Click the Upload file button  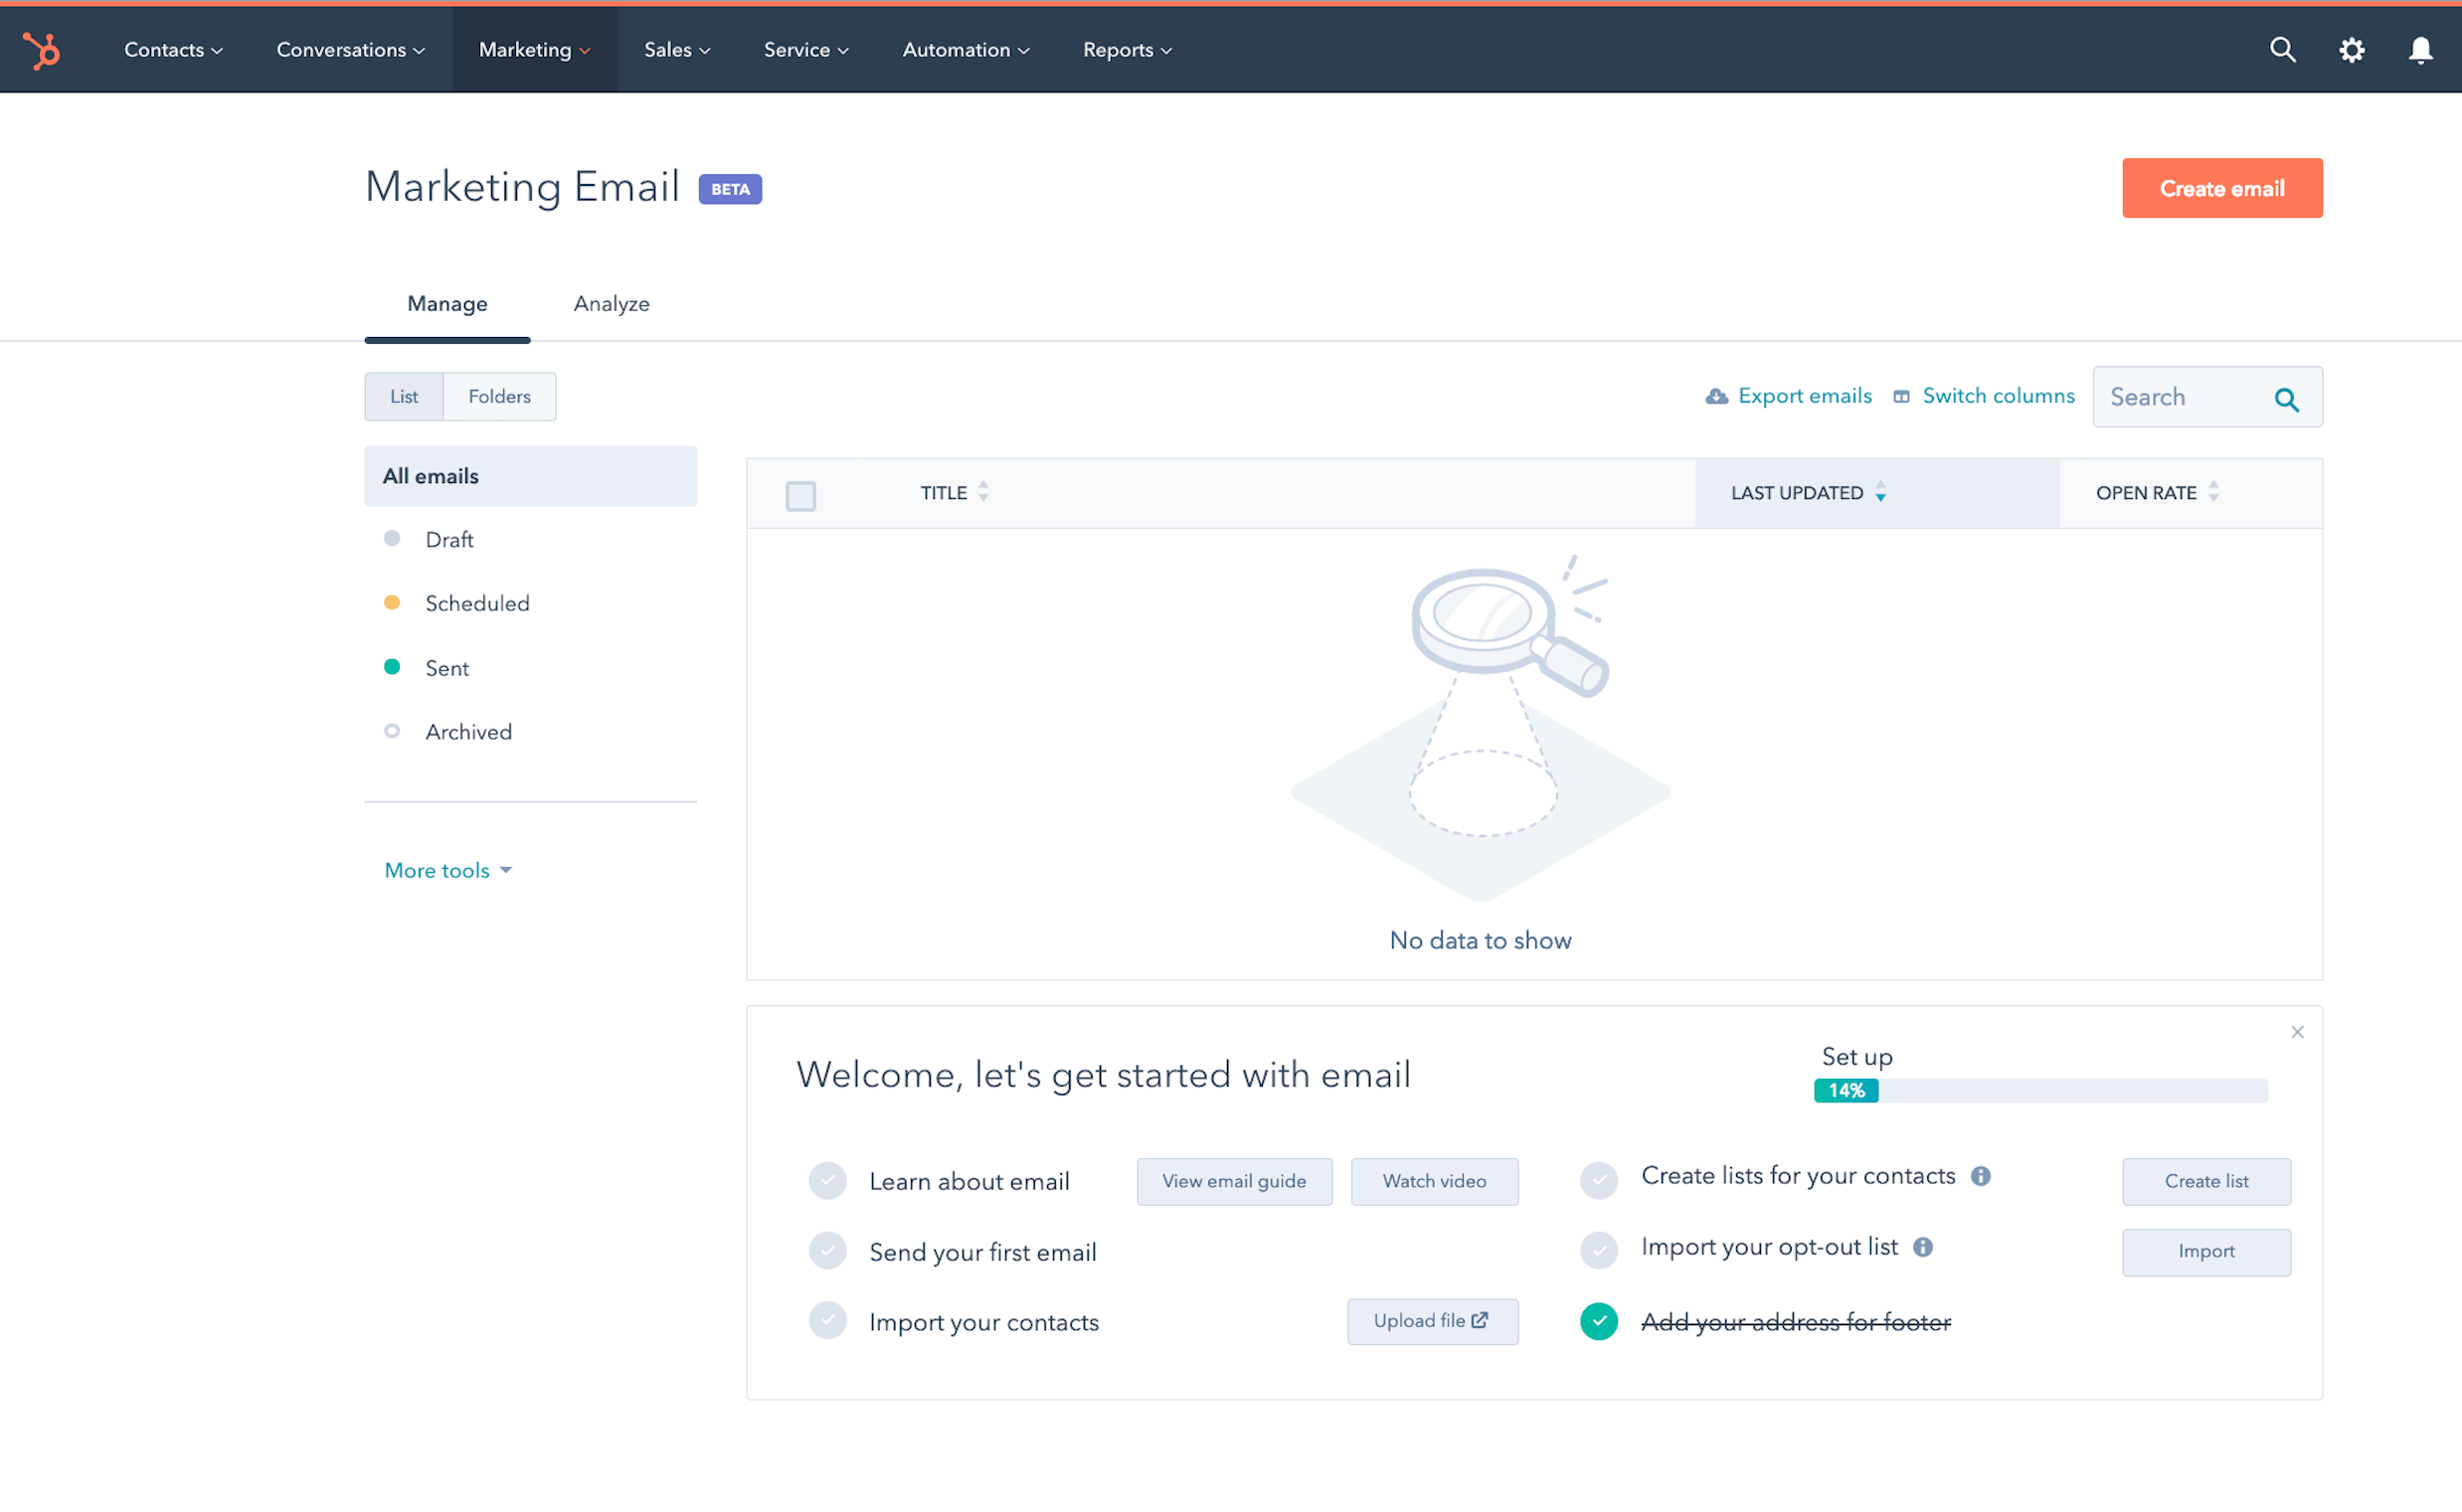tap(1428, 1322)
